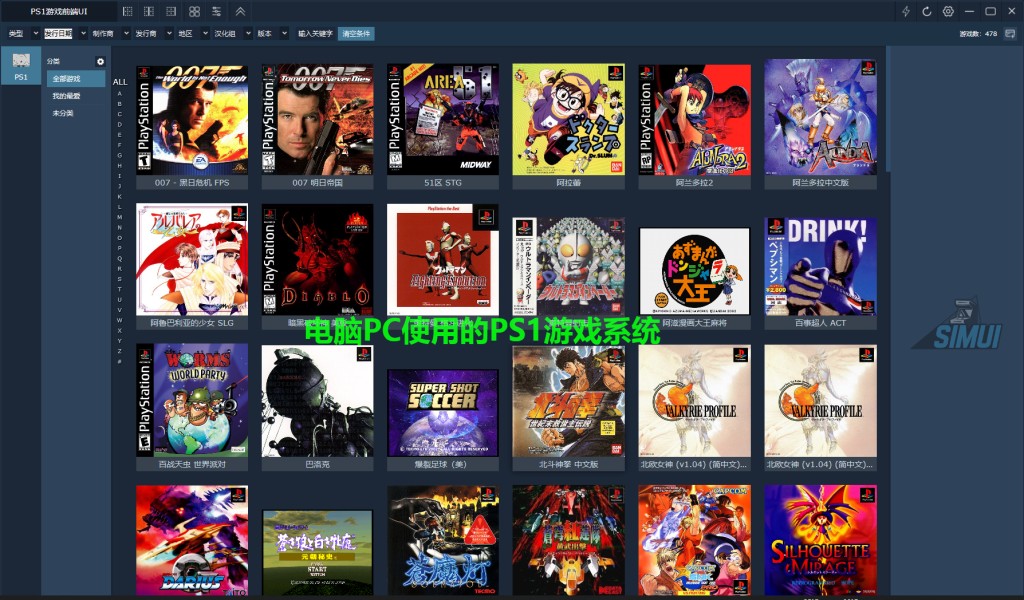The height and width of the screenshot is (600, 1024).
Task: Open the settings gear in title bar
Action: 948,11
